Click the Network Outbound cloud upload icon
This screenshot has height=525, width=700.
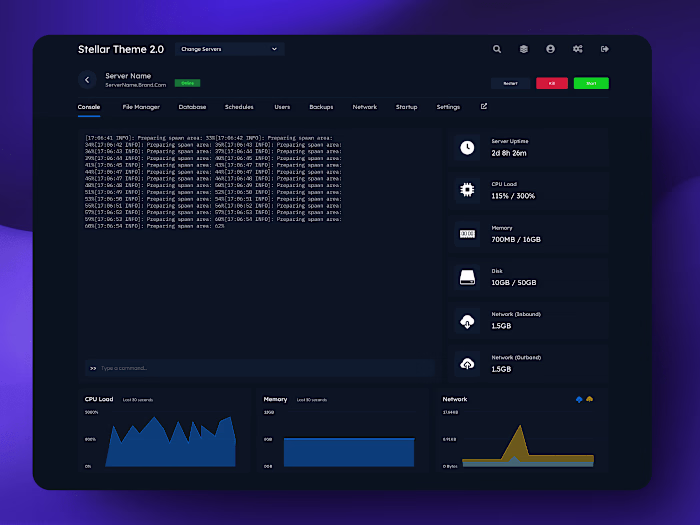(x=467, y=364)
